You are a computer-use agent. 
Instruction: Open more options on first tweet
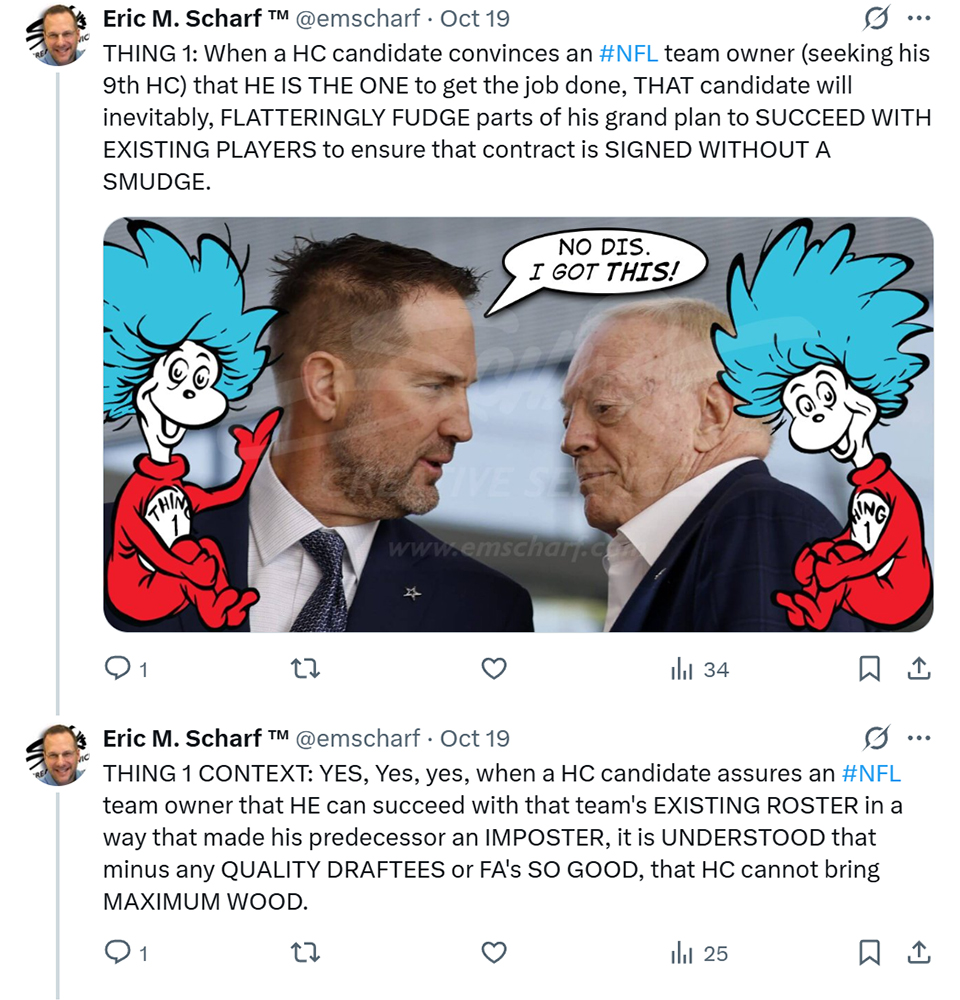point(918,18)
